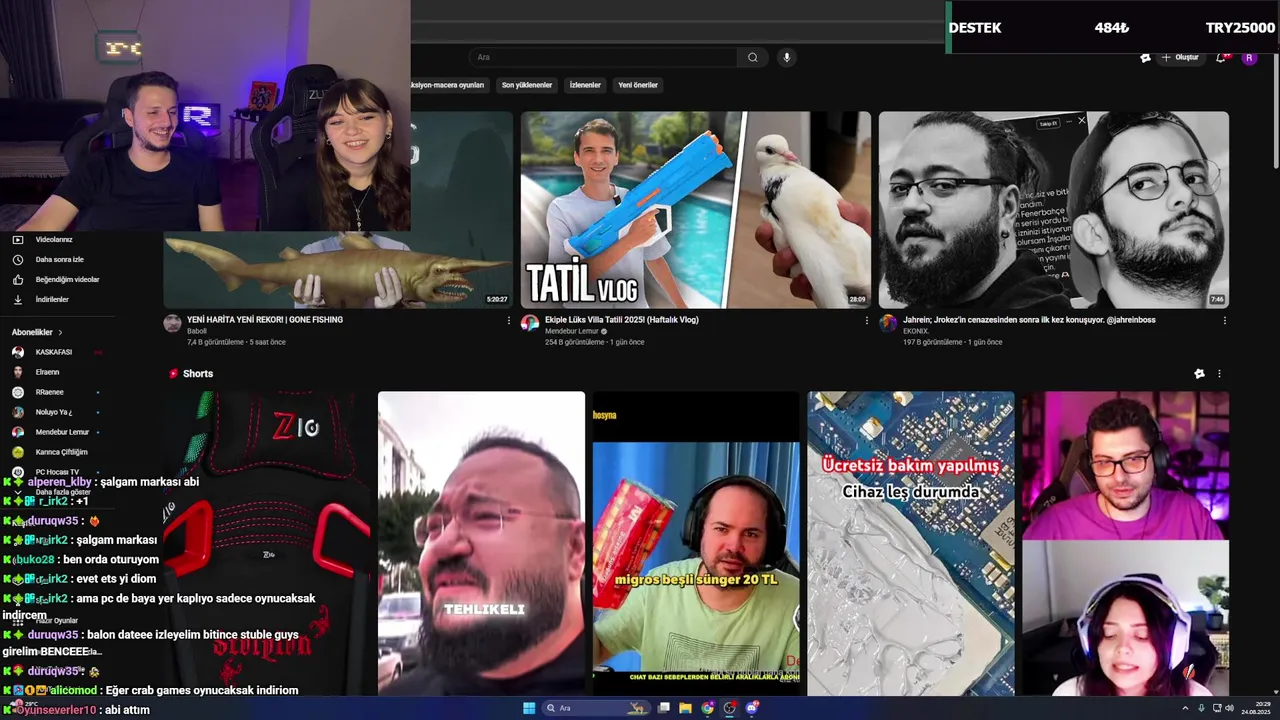
Task: Open Baboli channel avatar under fishing video
Action: click(x=172, y=323)
